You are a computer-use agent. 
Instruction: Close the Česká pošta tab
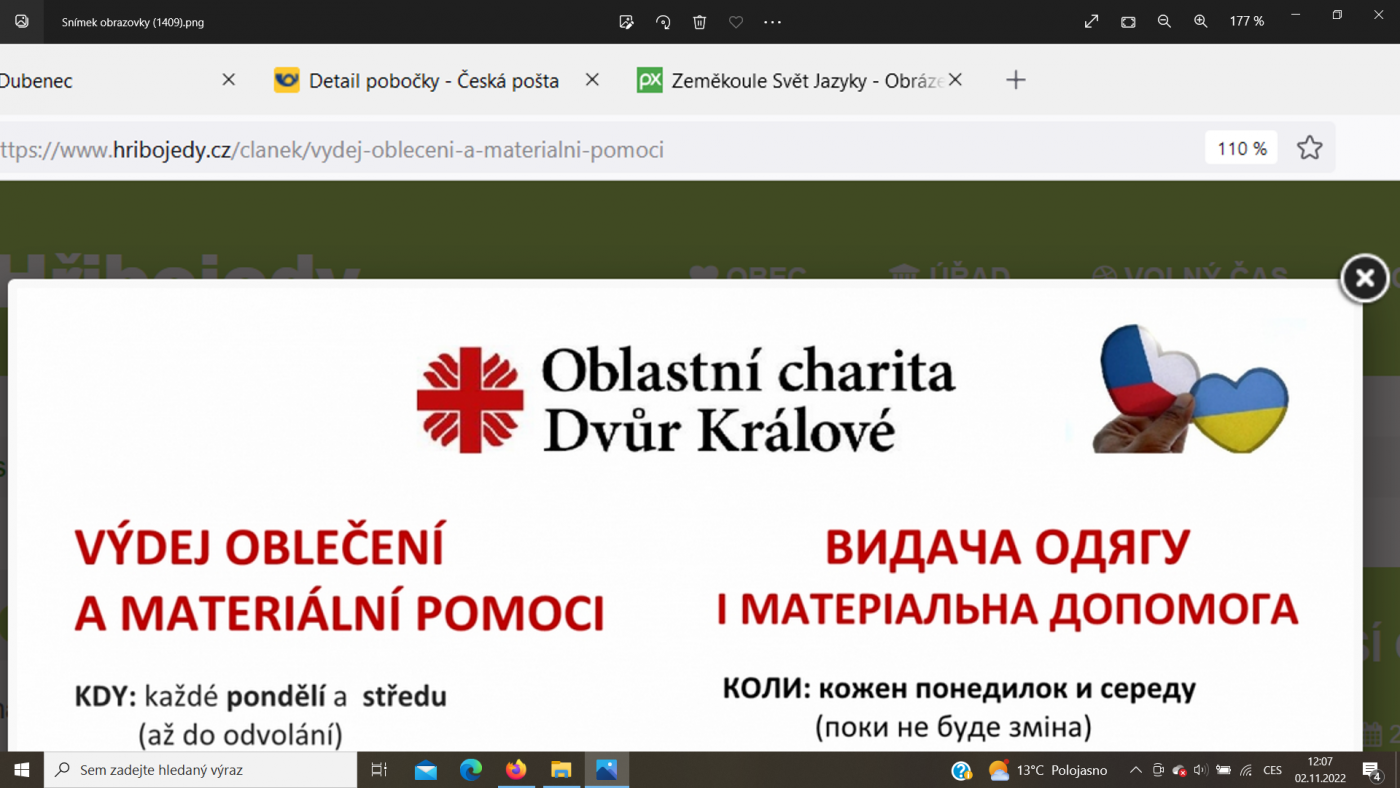point(592,80)
